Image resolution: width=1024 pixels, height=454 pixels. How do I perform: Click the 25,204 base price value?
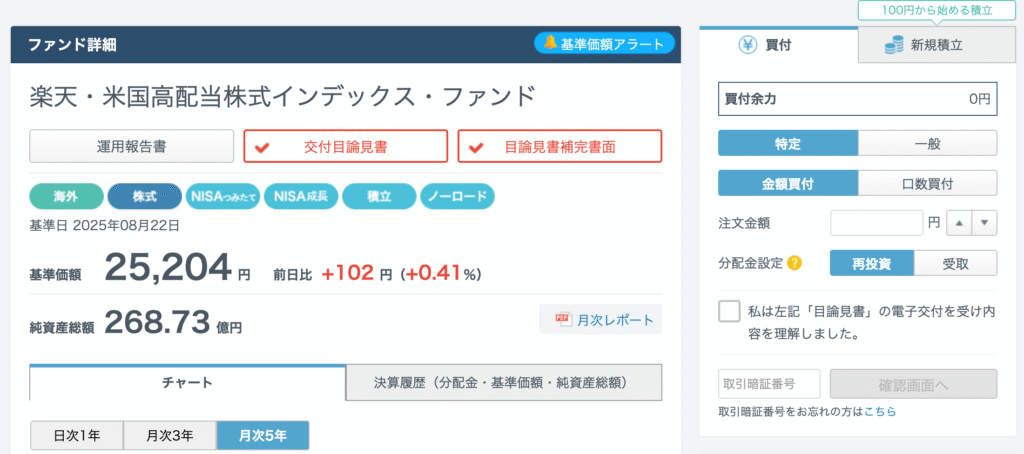168,266
